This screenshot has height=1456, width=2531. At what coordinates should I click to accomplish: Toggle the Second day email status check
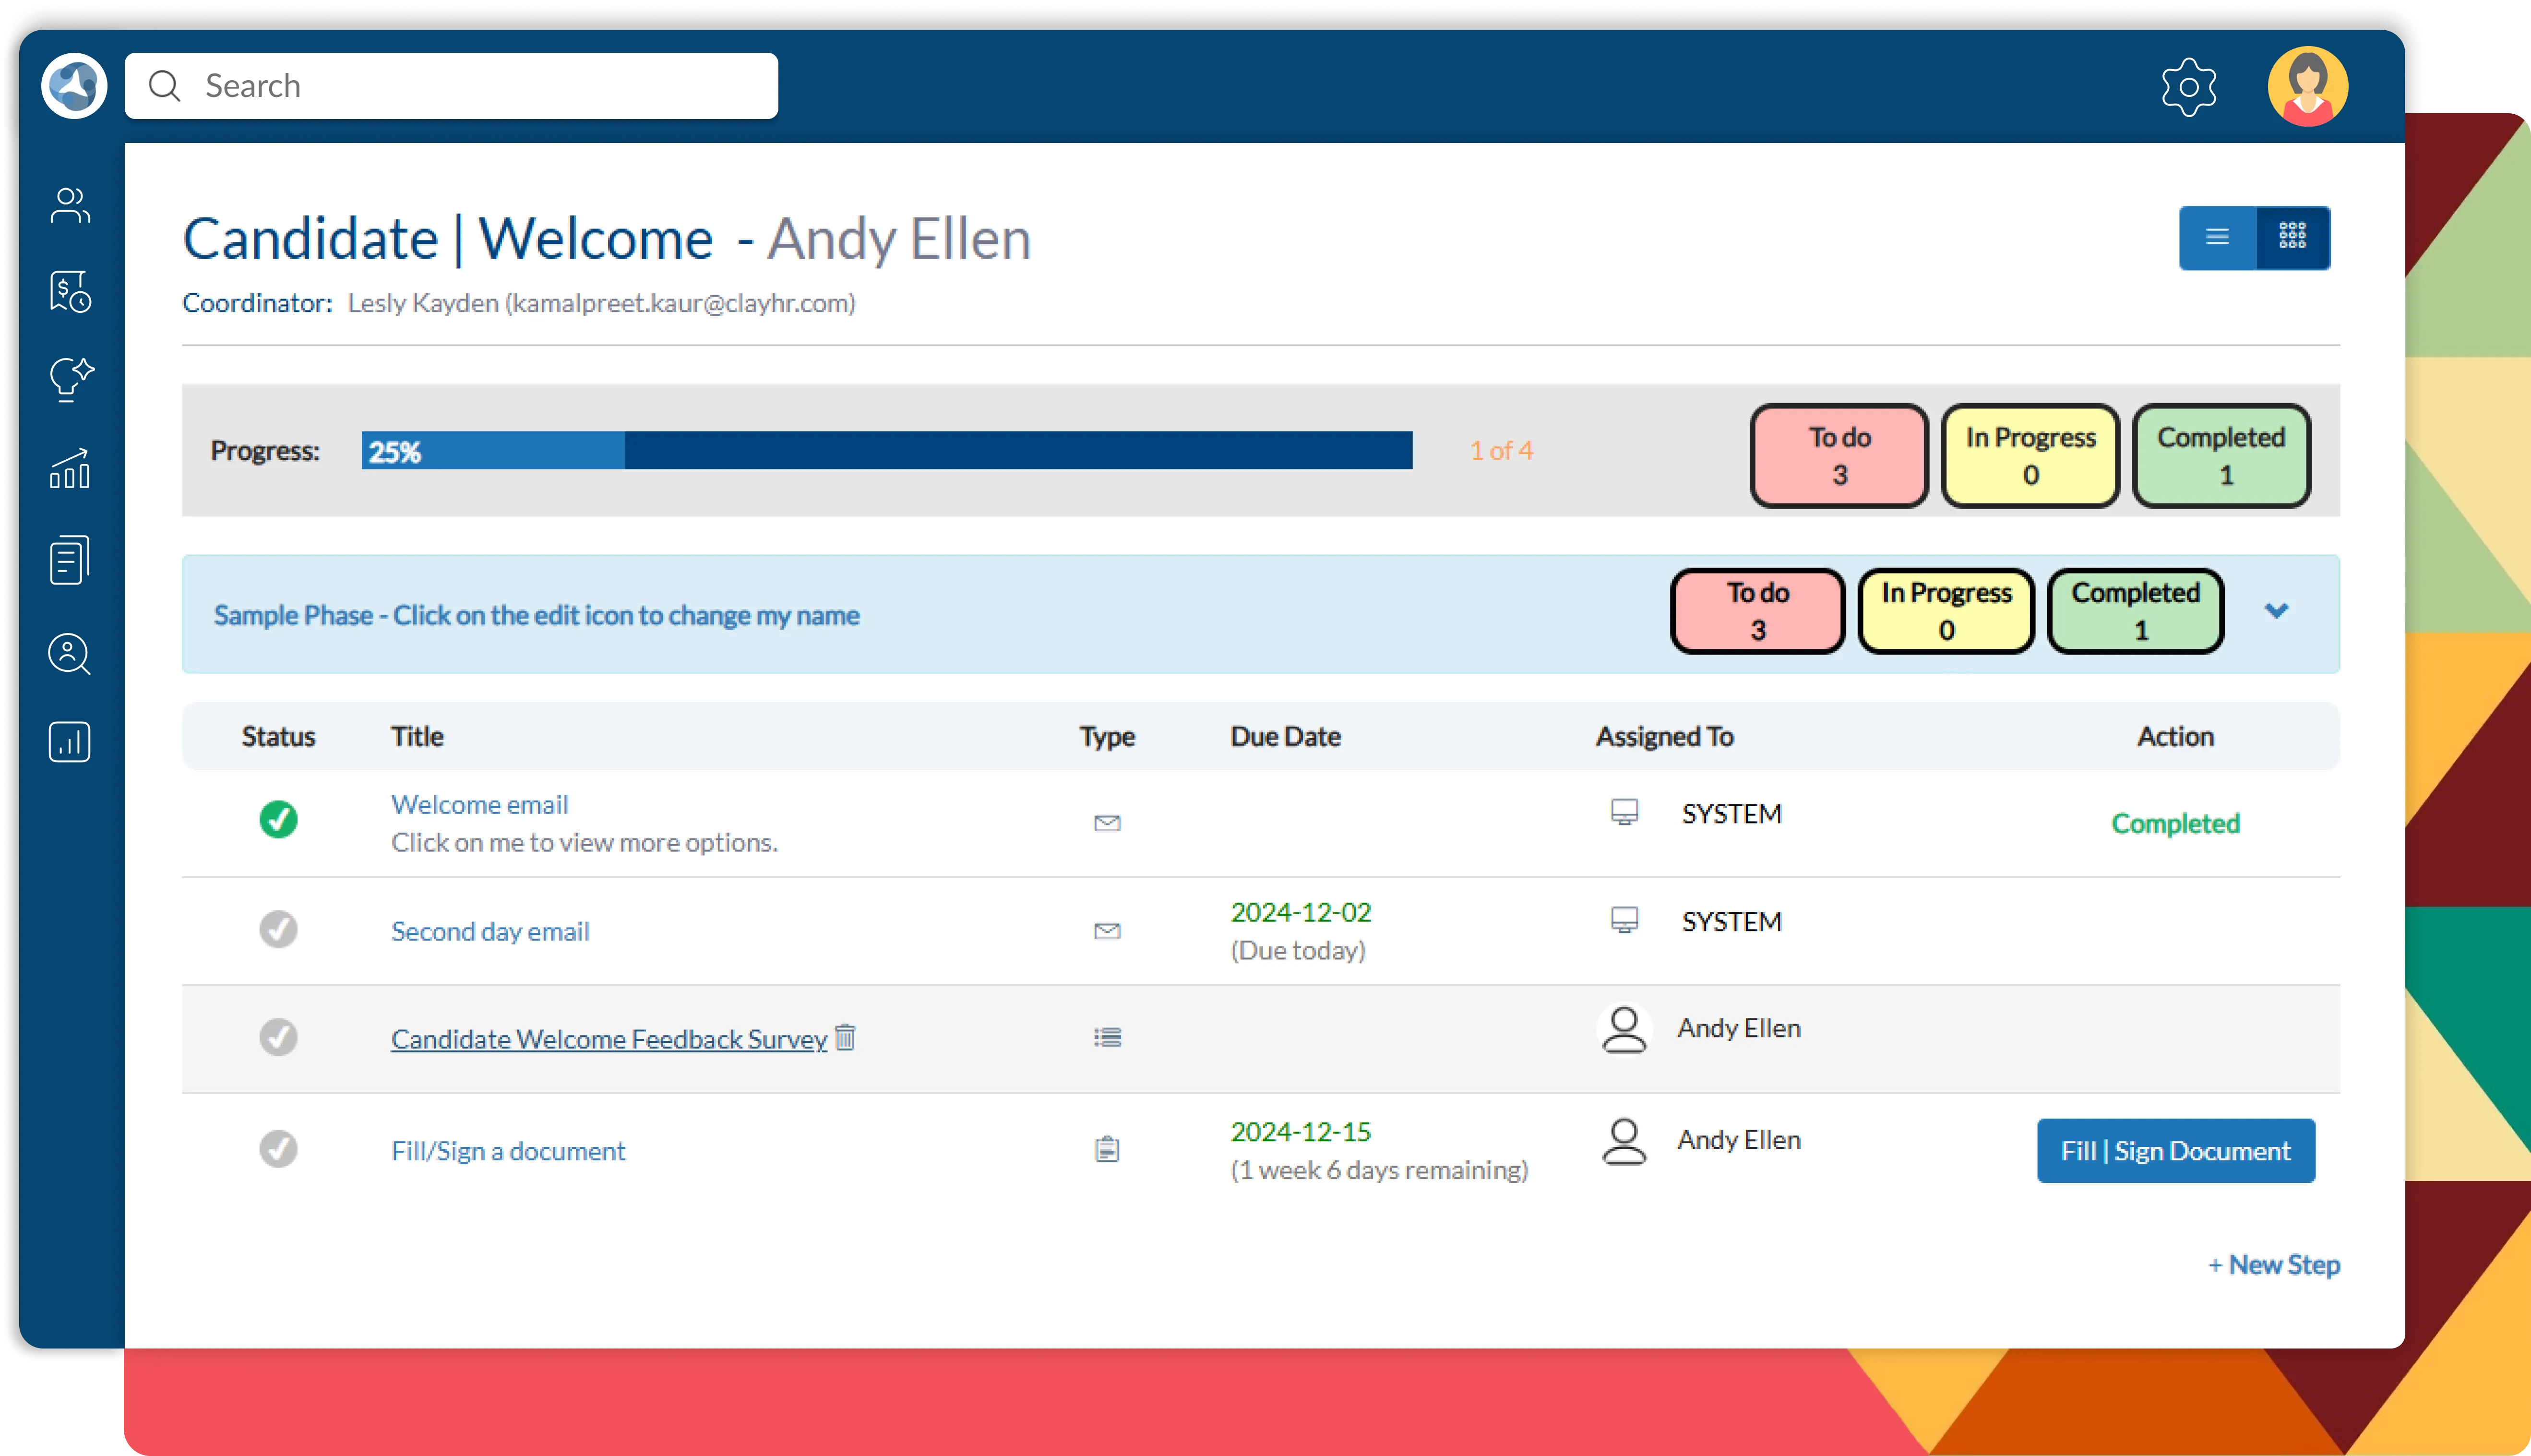click(x=278, y=929)
